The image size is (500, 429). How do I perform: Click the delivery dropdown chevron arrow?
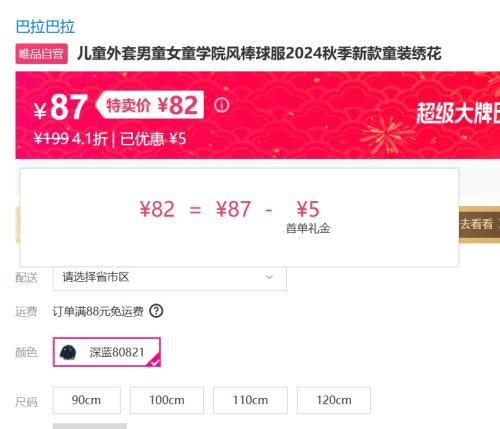269,277
